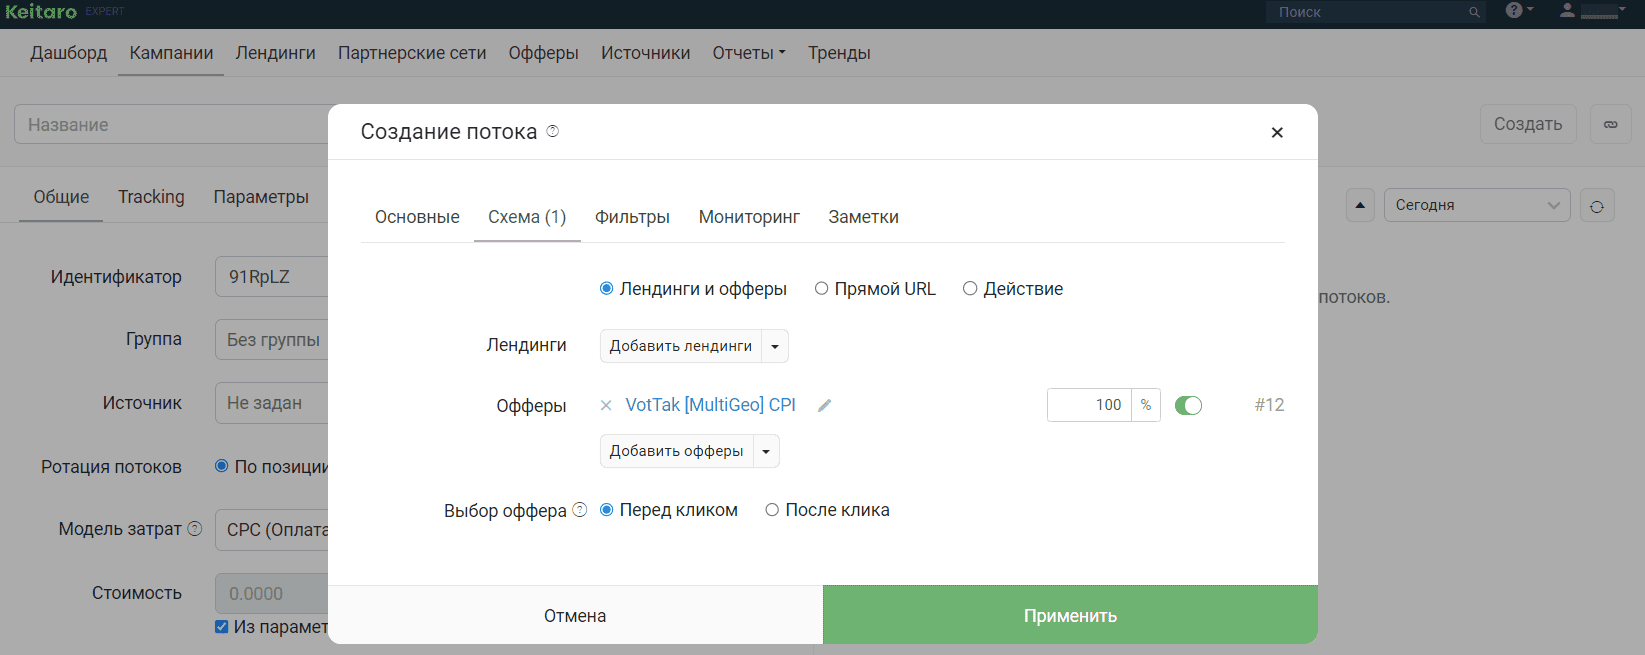
Task: Click the green Применить button
Action: (x=1070, y=615)
